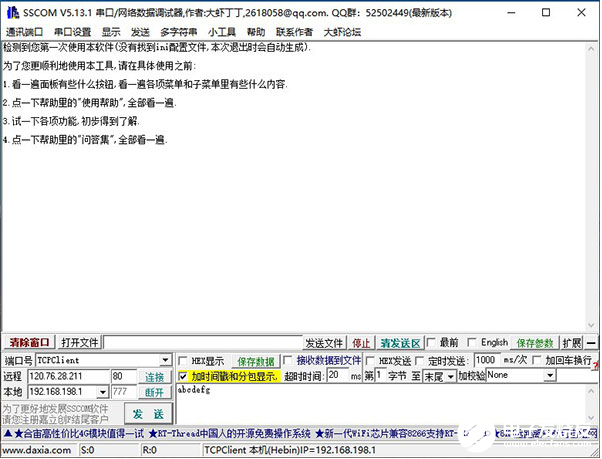Click the red 停止 button
This screenshot has height=459, width=602.
click(x=361, y=343)
